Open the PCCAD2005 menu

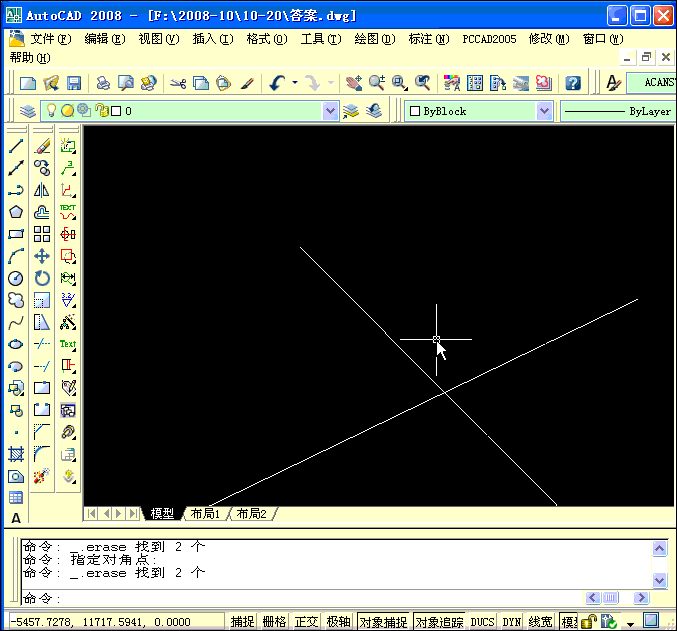489,39
